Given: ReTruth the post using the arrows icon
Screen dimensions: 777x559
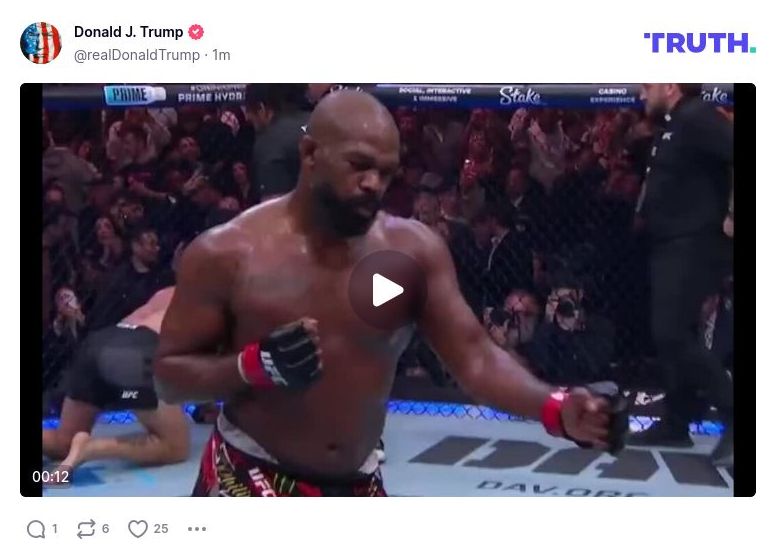Looking at the screenshot, I should [x=86, y=529].
